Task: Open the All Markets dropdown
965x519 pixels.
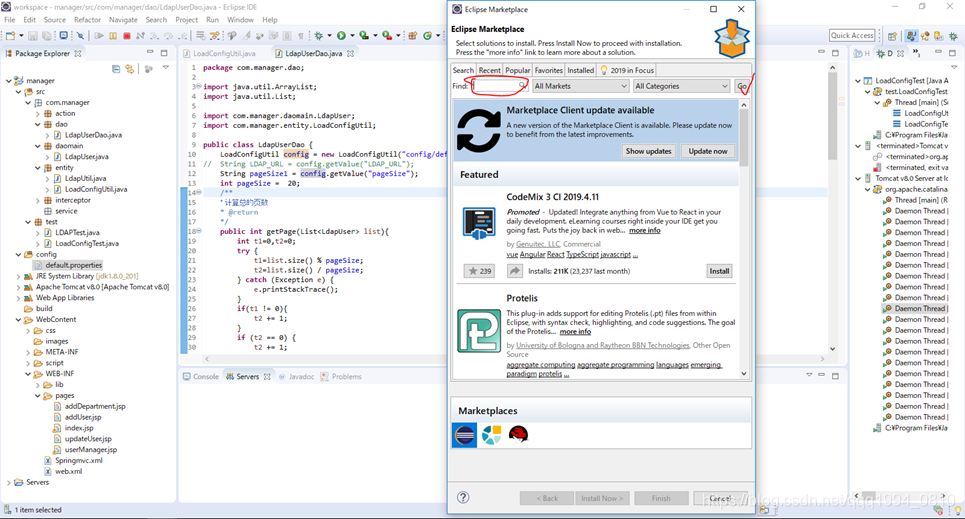Action: click(580, 86)
